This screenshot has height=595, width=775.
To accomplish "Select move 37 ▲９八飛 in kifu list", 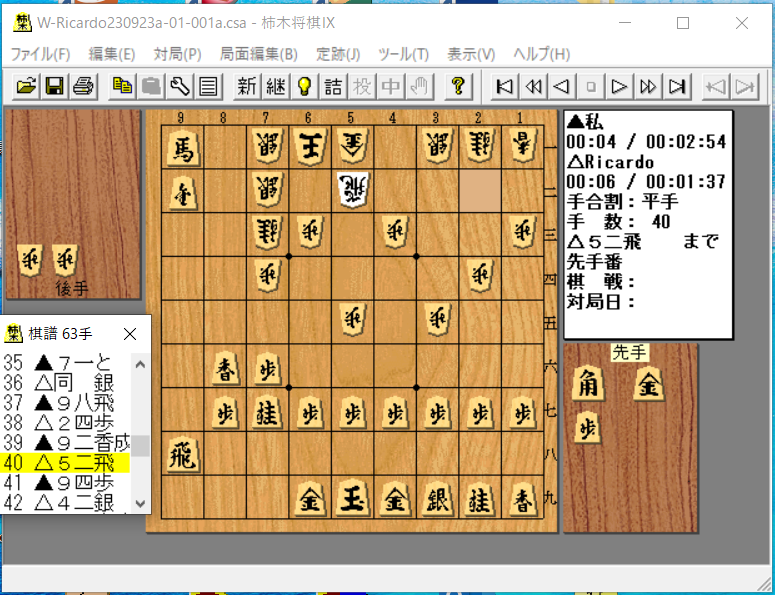I will (x=65, y=404).
